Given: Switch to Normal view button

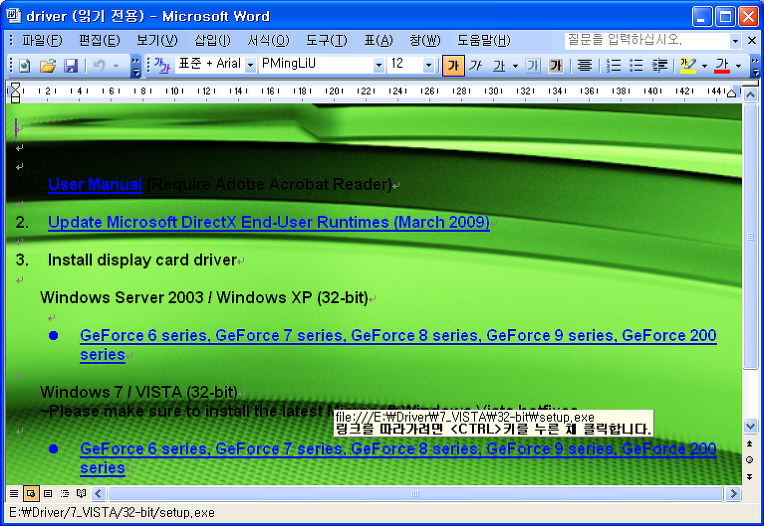Looking at the screenshot, I should coord(14,494).
